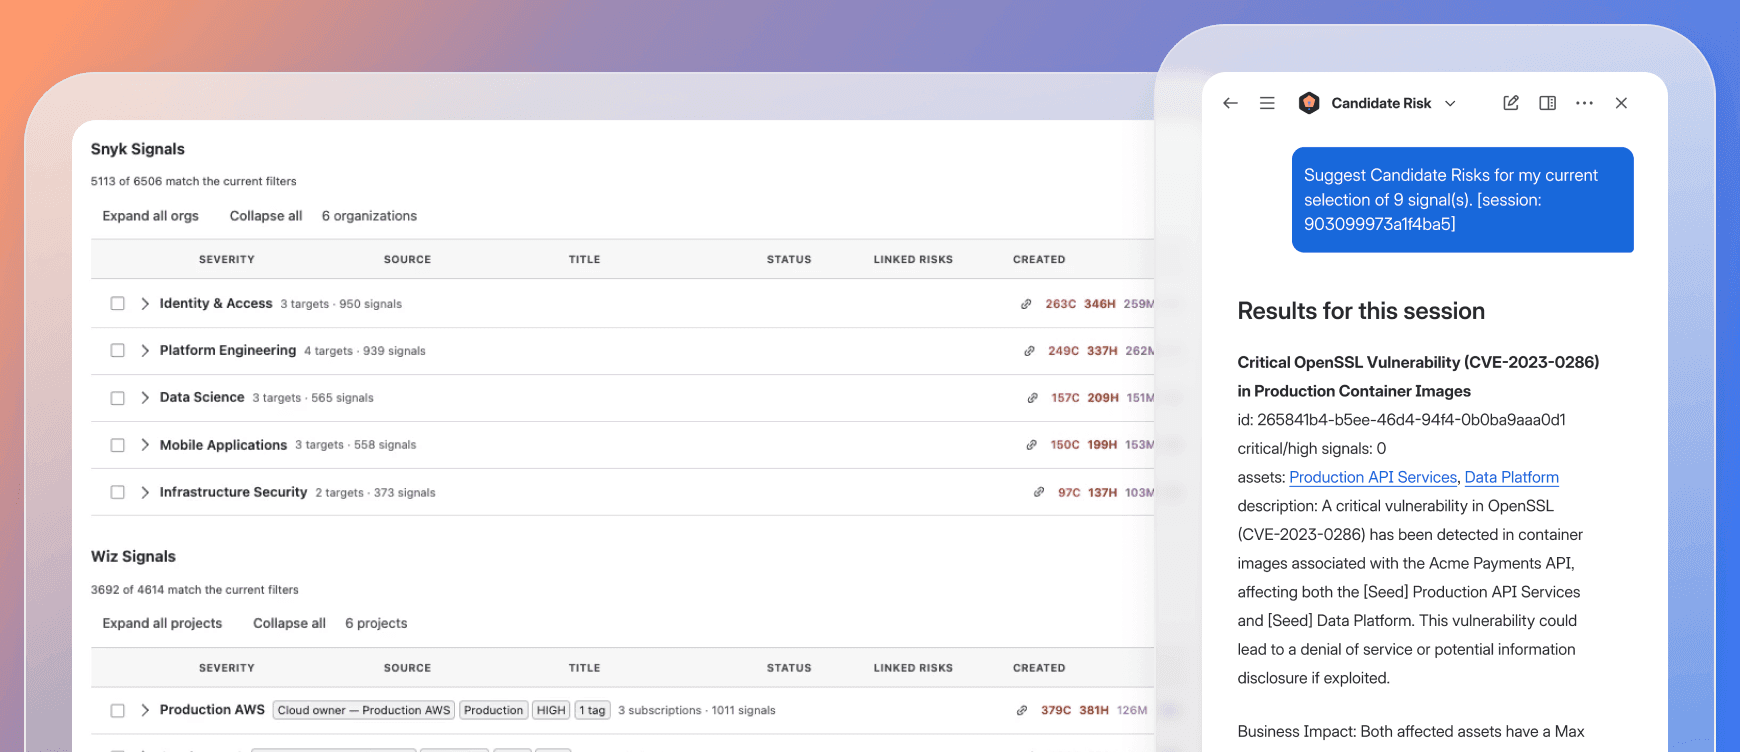Image resolution: width=1740 pixels, height=752 pixels.
Task: Select Infrastructure Security checkbox
Action: pyautogui.click(x=118, y=492)
